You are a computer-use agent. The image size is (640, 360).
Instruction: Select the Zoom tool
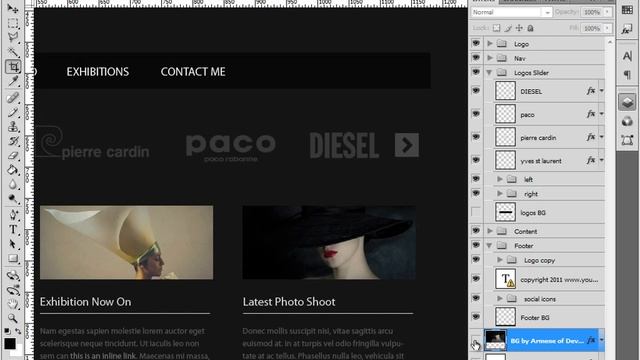pos(13,318)
